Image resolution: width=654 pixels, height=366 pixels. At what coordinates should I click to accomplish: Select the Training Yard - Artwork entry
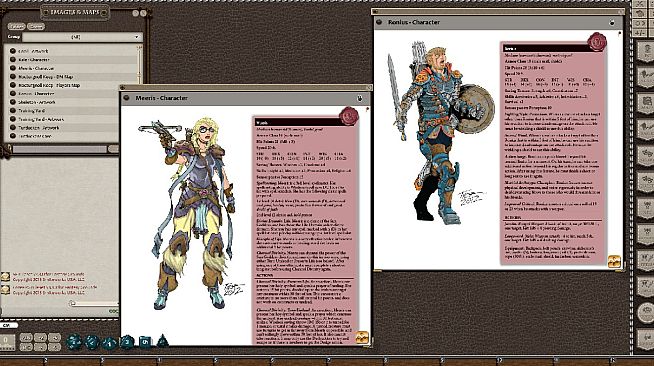point(41,119)
